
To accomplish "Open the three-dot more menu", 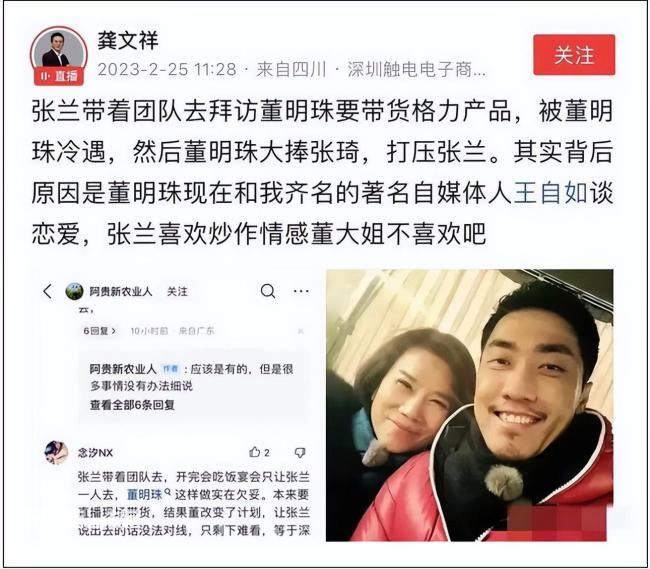I will coord(301,291).
